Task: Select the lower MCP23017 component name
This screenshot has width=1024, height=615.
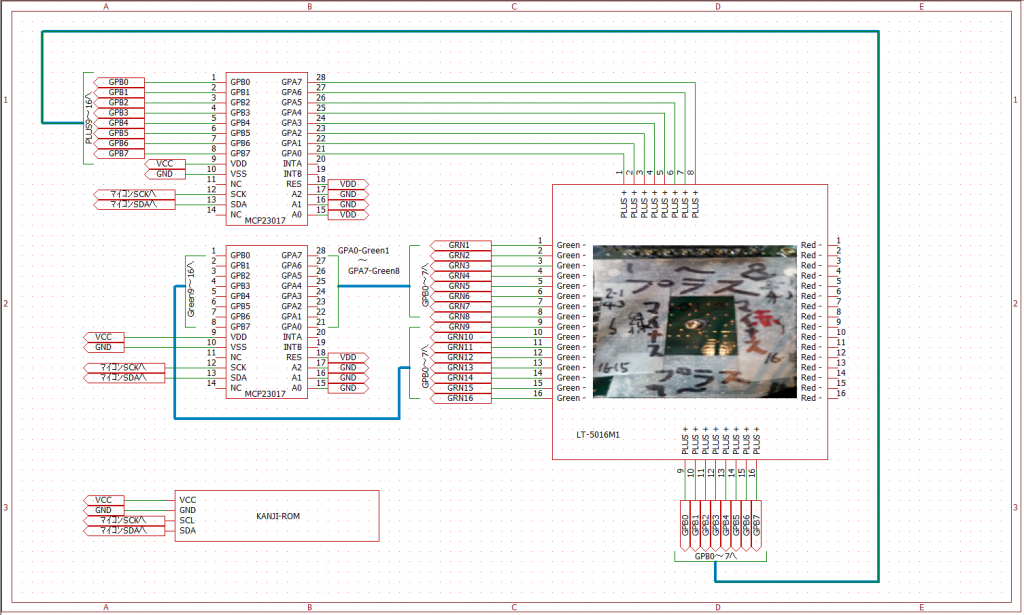Action: [x=265, y=394]
